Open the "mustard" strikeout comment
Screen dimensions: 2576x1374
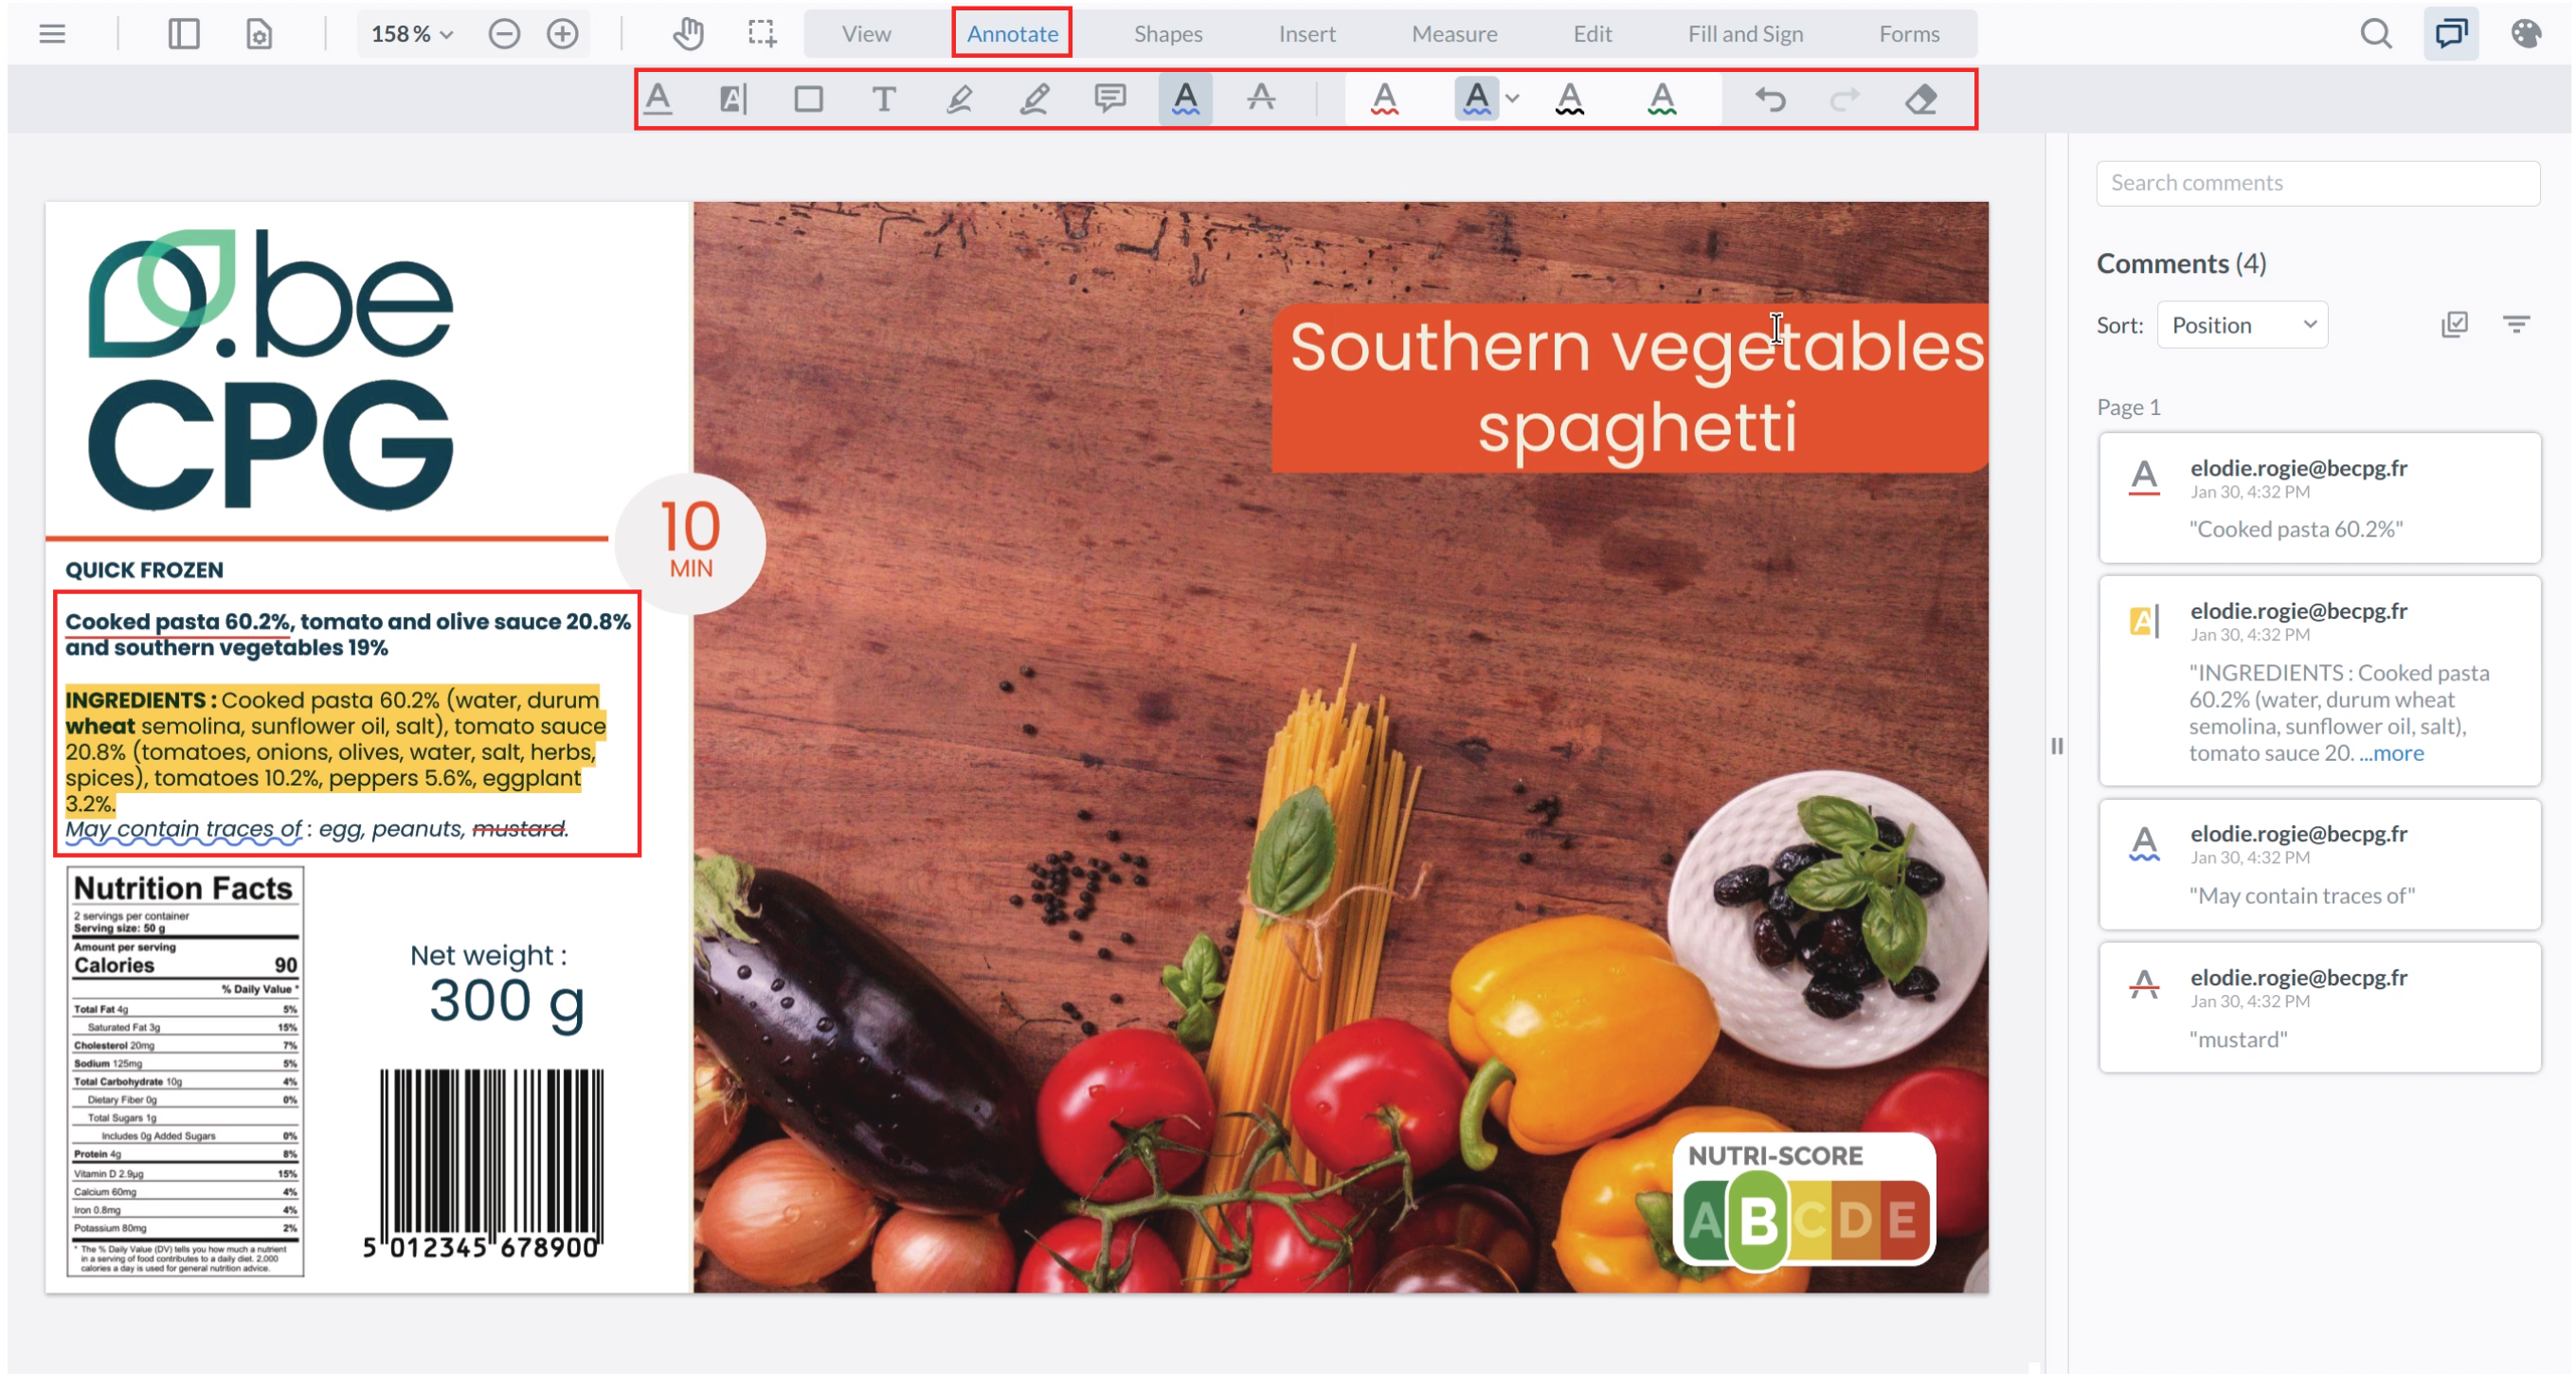[x=2319, y=1007]
